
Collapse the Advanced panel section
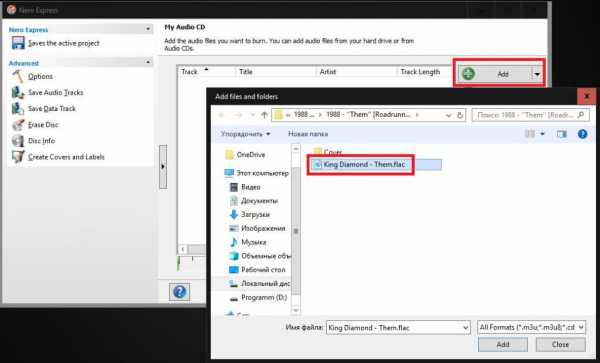(148, 62)
